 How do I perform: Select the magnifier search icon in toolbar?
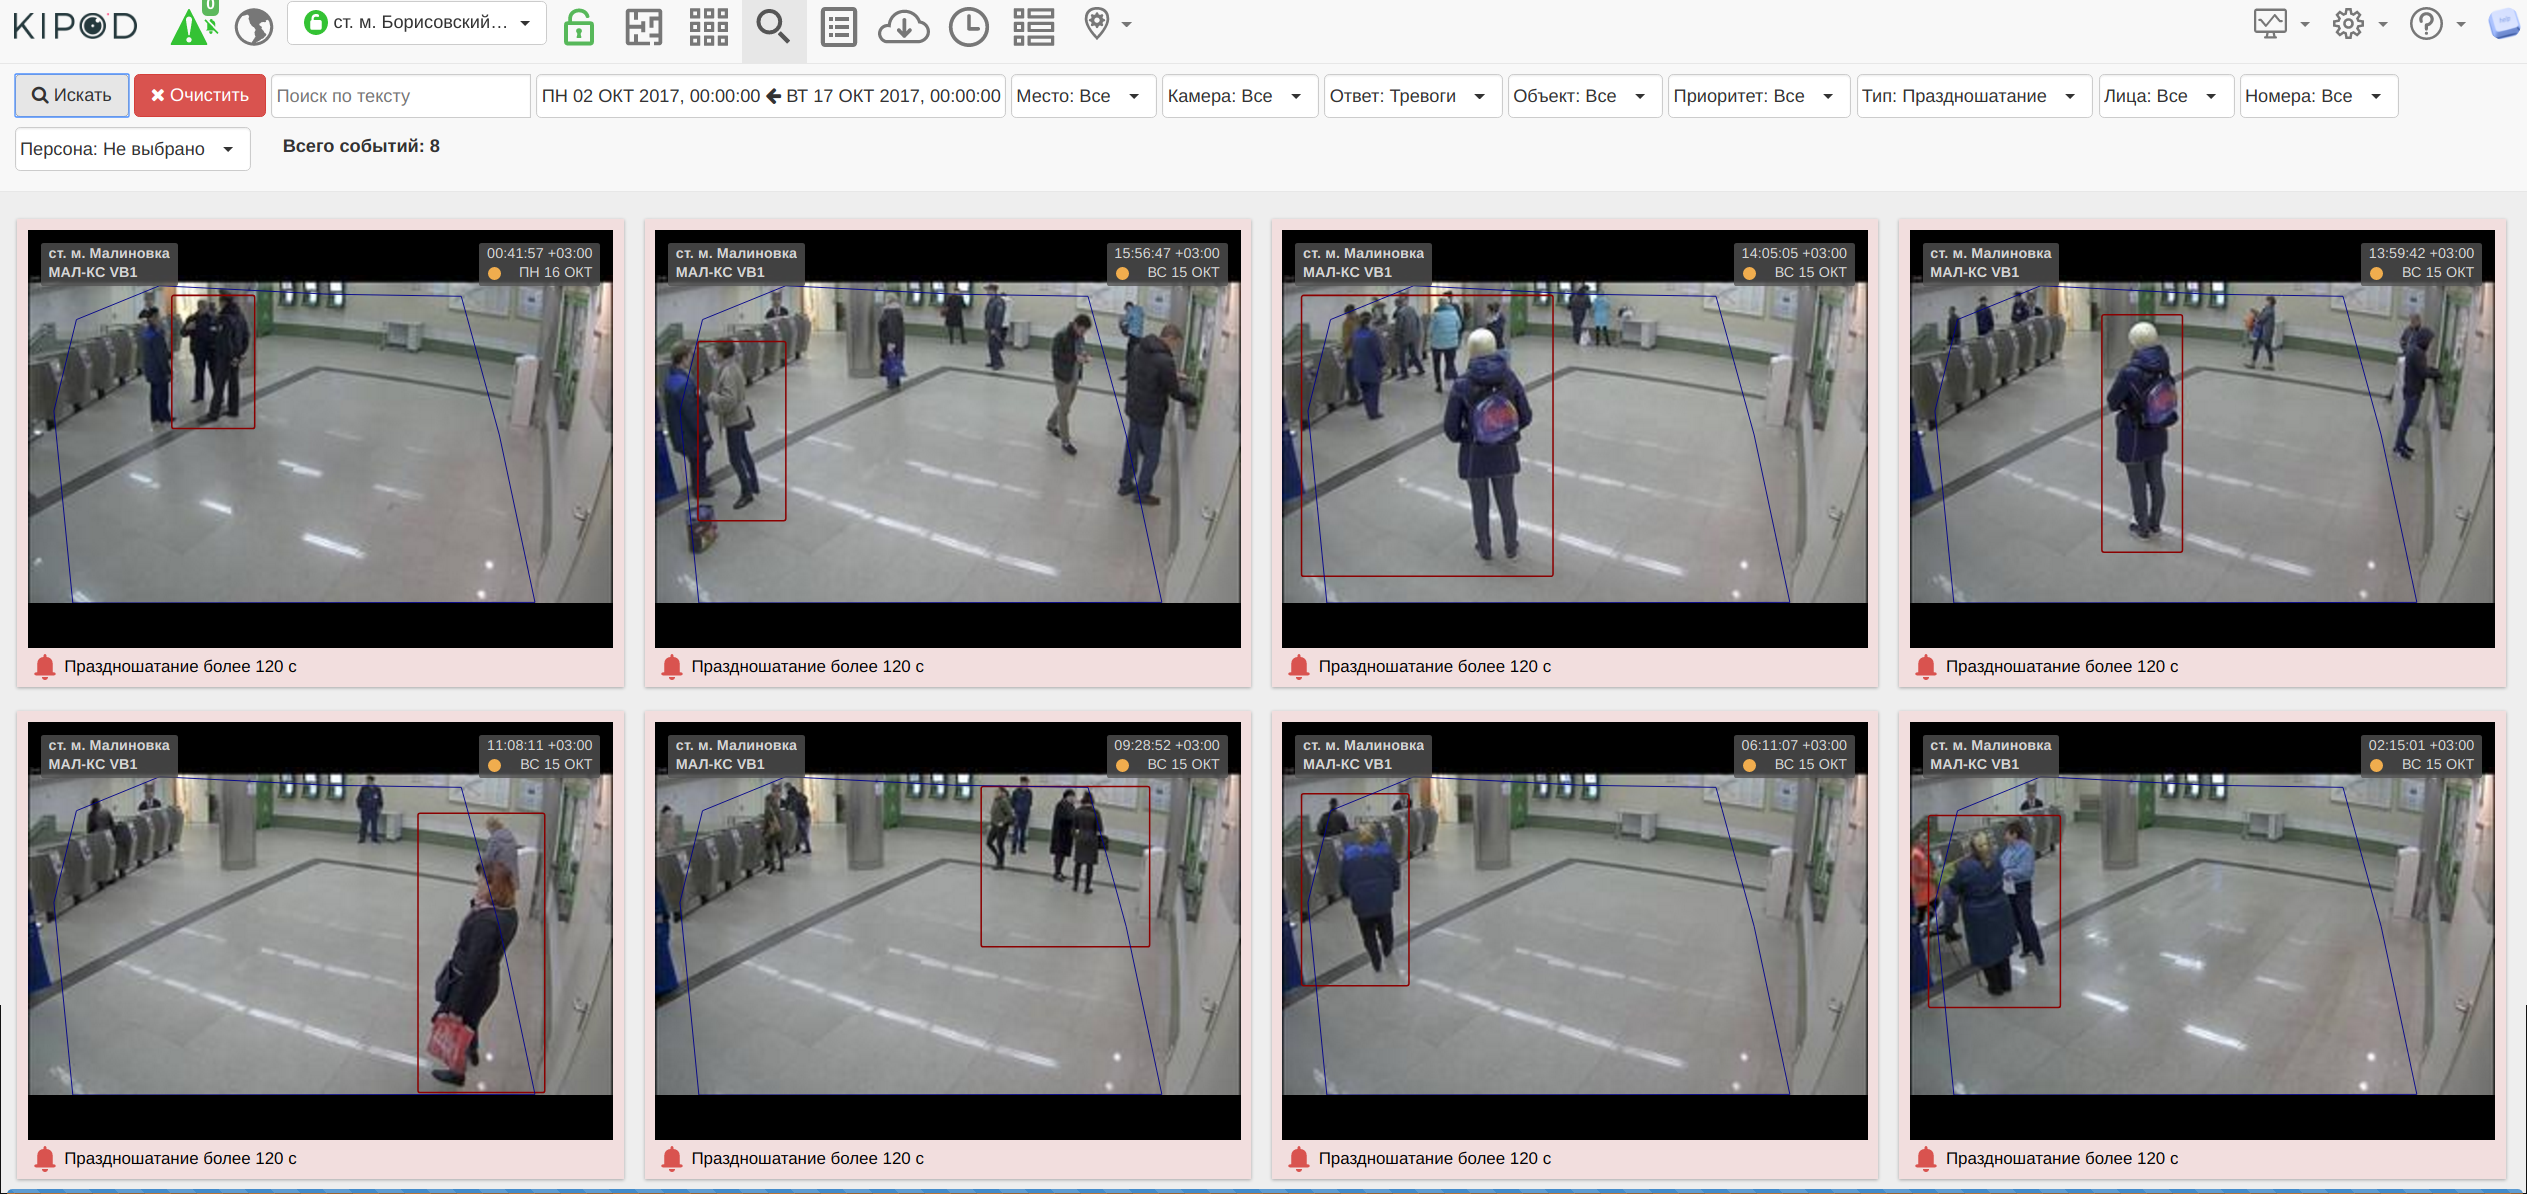point(773,27)
